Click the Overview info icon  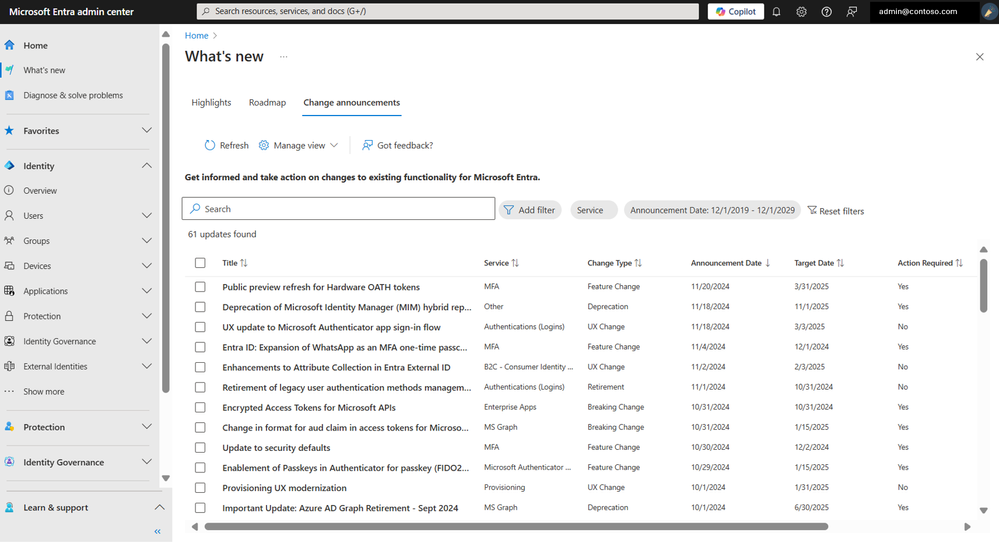(x=9, y=190)
